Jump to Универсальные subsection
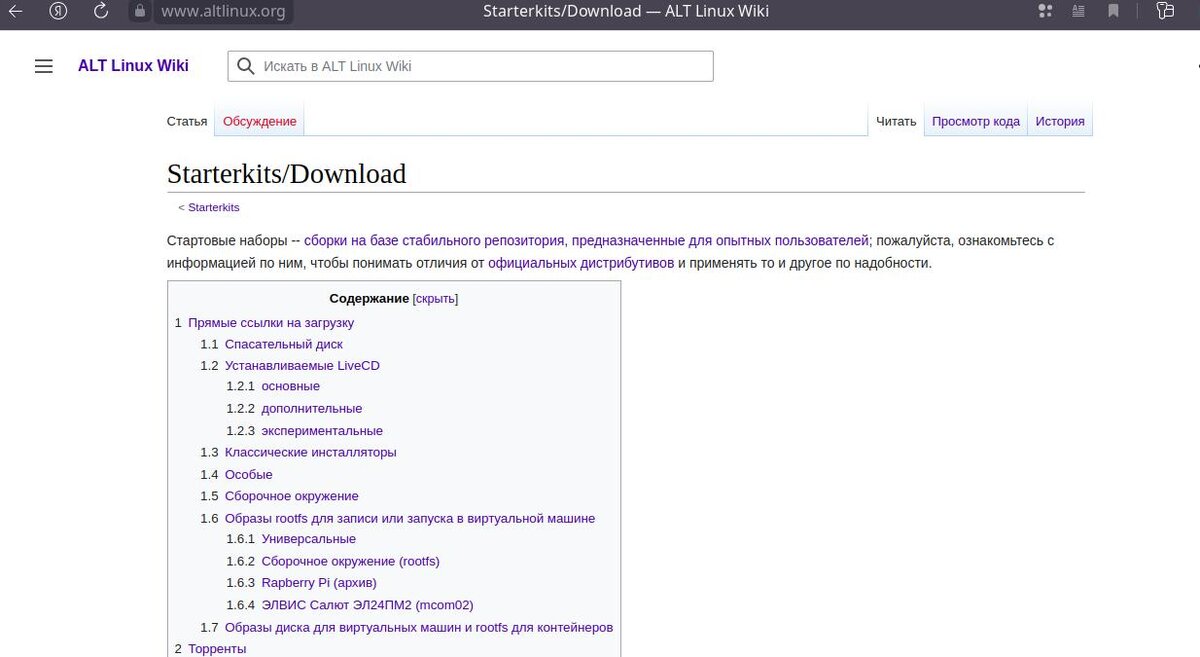 (309, 539)
